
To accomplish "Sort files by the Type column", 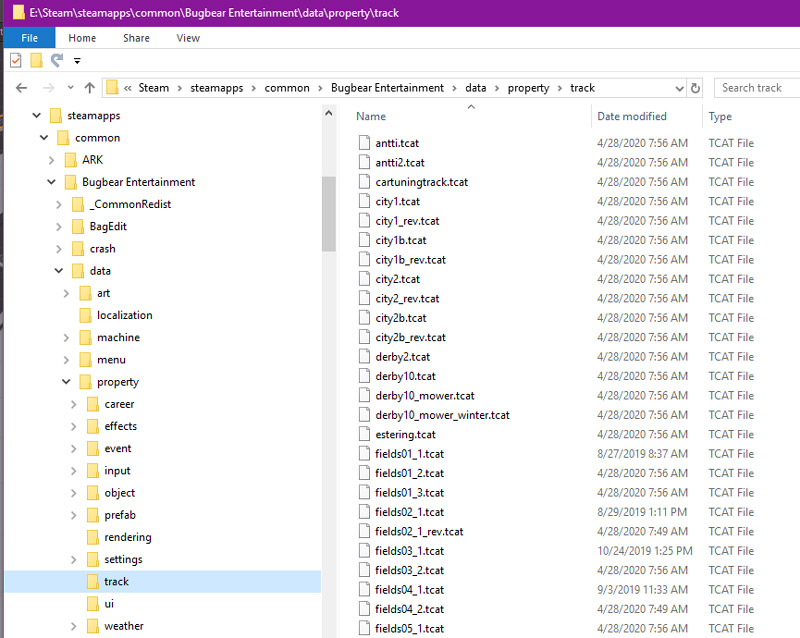I will 720,116.
